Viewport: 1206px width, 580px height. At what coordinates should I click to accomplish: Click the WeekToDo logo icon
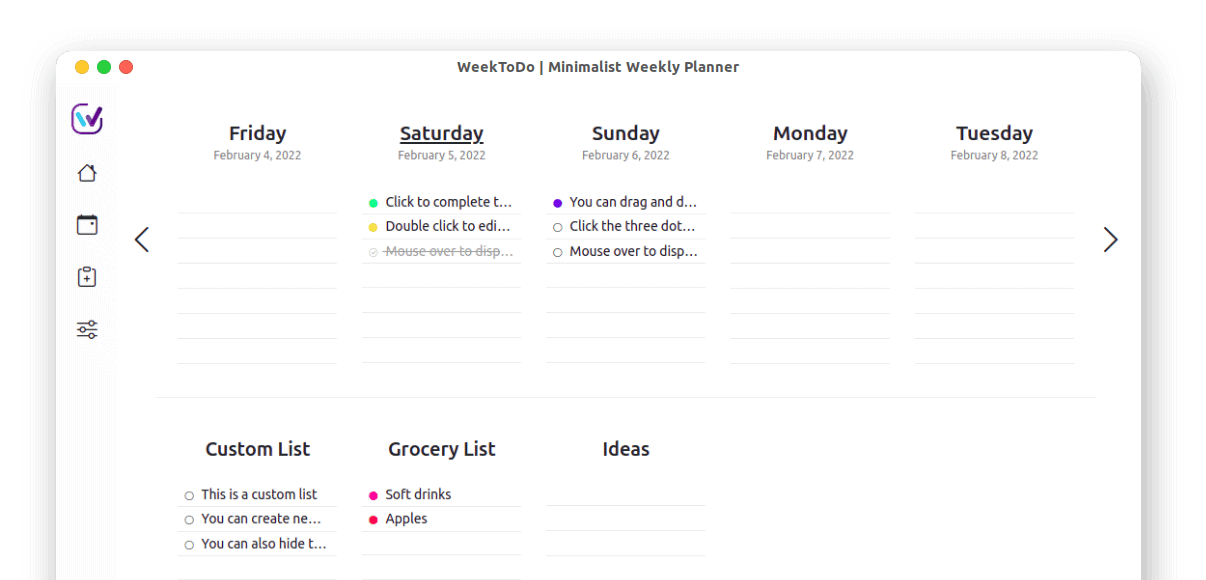tap(87, 119)
